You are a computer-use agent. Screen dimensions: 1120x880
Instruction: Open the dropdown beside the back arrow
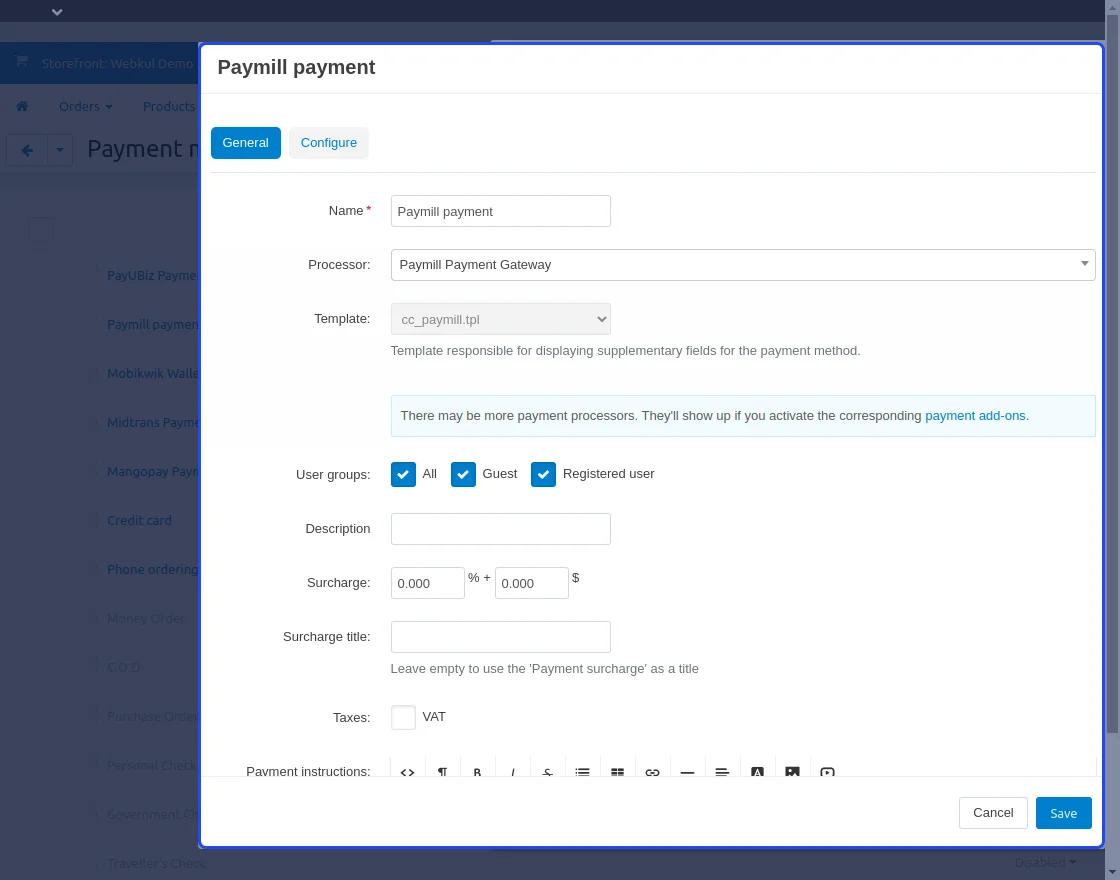click(x=60, y=150)
